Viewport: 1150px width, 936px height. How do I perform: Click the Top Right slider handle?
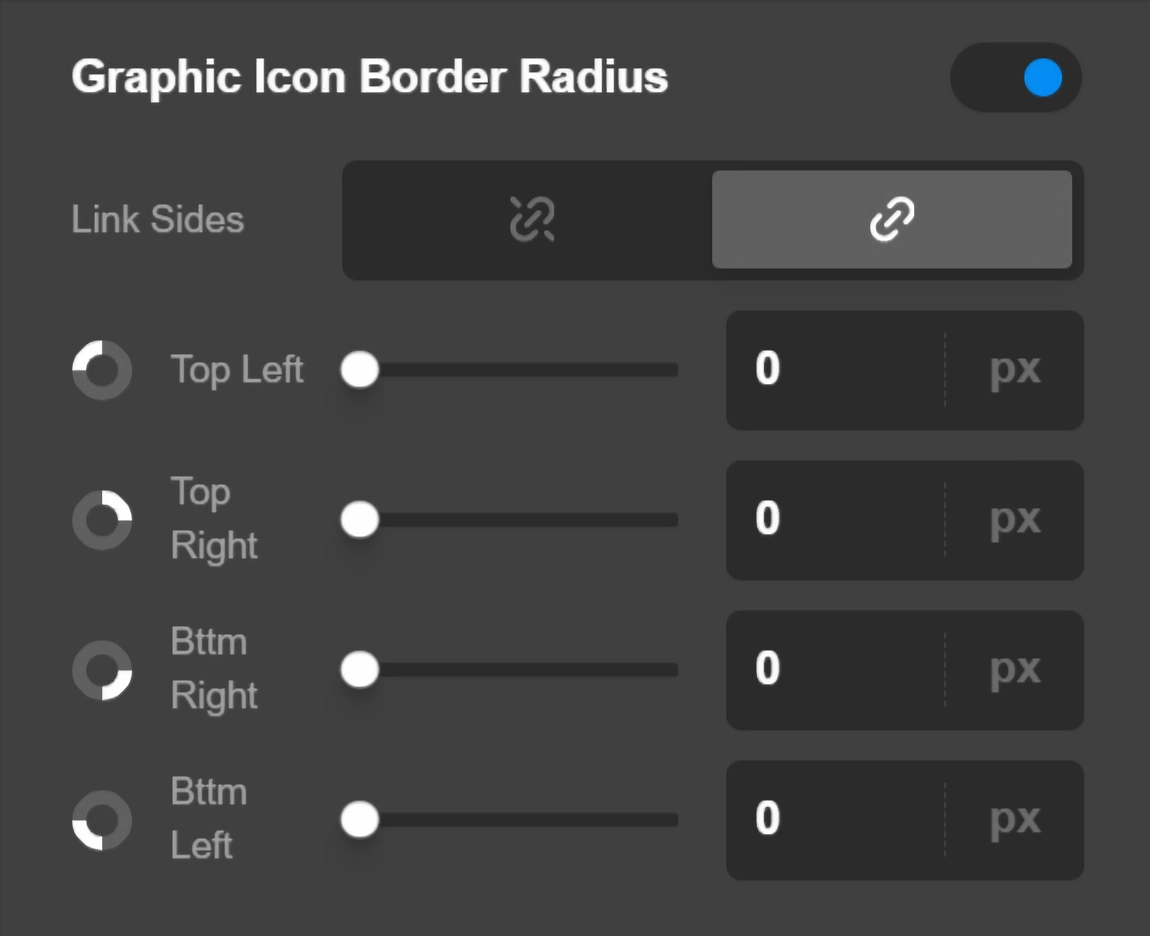[359, 520]
